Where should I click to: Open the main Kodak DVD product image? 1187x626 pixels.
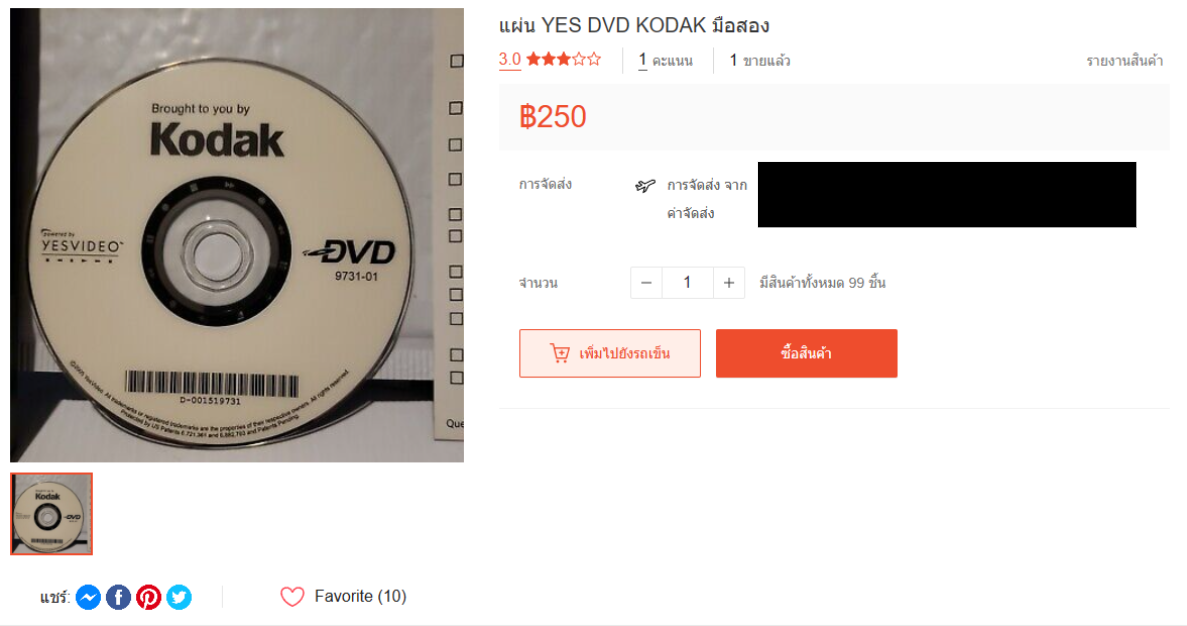(237, 235)
